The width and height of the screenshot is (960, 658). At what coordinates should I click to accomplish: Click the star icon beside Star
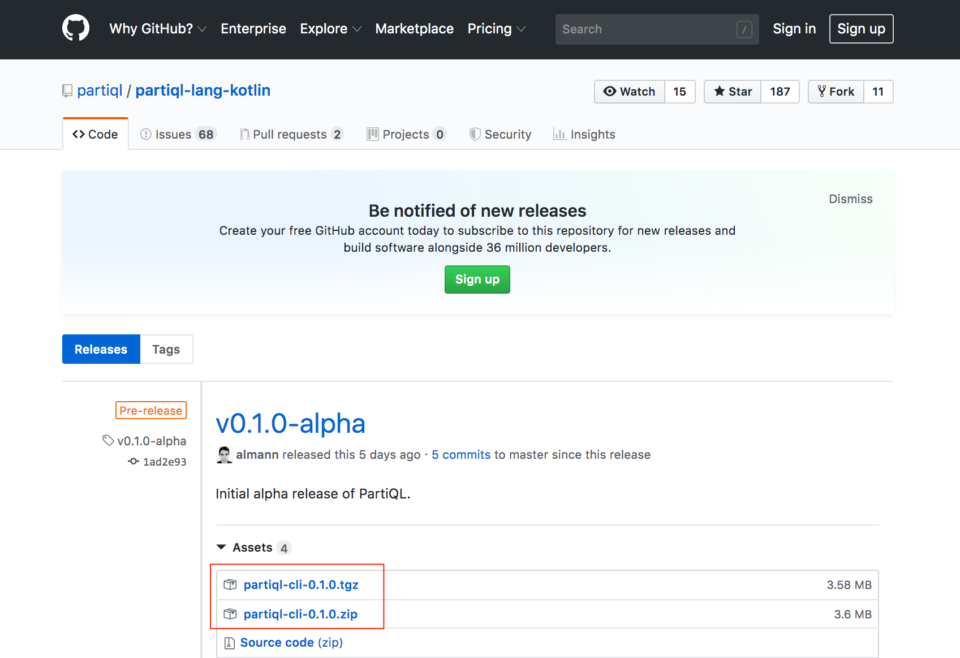coord(717,91)
